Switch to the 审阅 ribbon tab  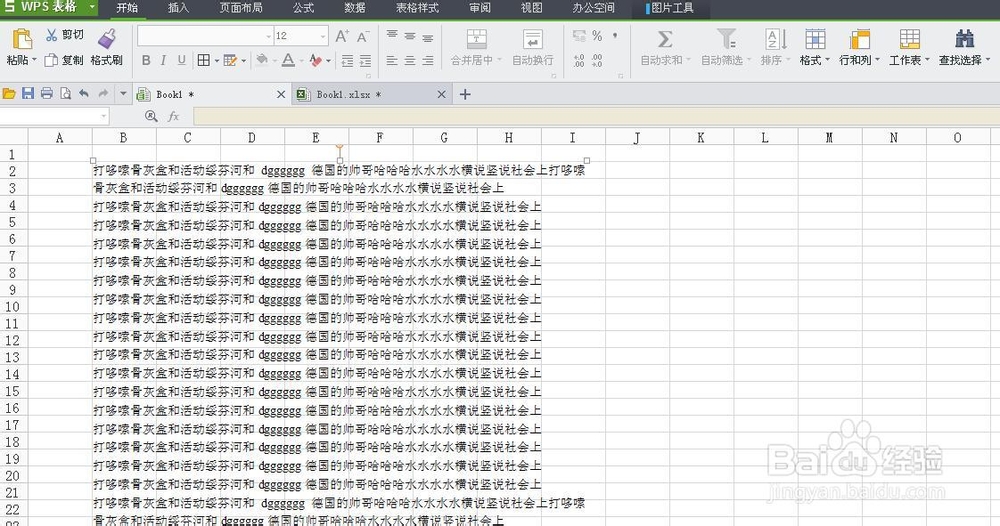tap(480, 8)
